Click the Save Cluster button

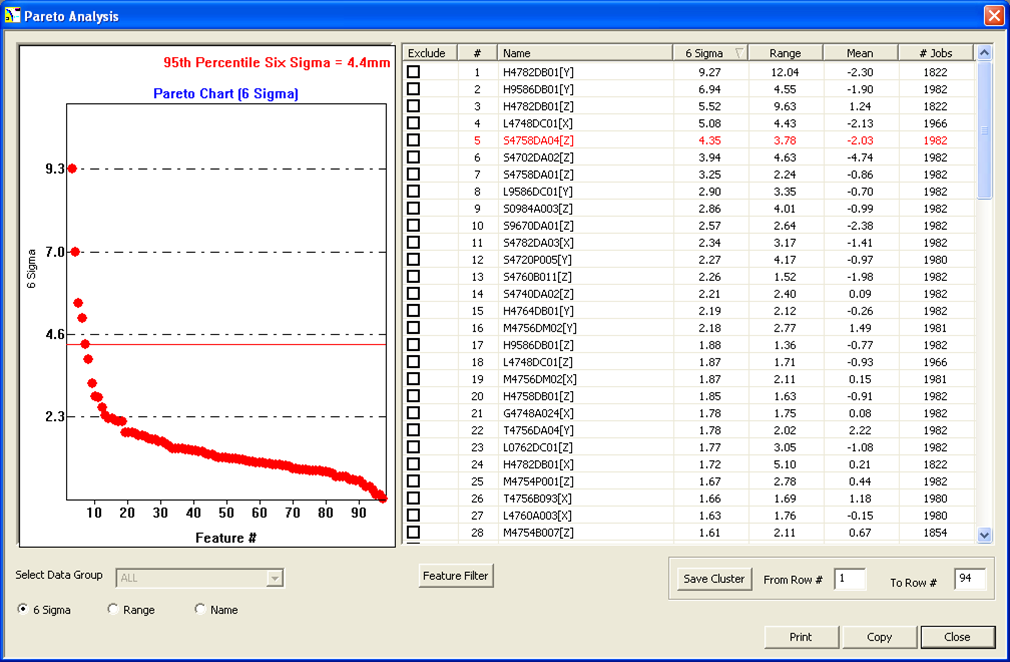[x=713, y=578]
